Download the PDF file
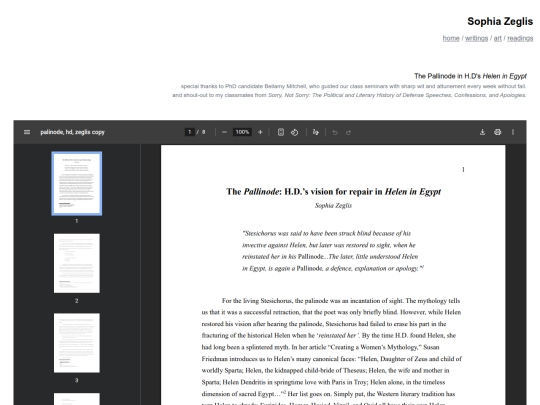Image resolution: width=540 pixels, height=405 pixels. [x=482, y=132]
